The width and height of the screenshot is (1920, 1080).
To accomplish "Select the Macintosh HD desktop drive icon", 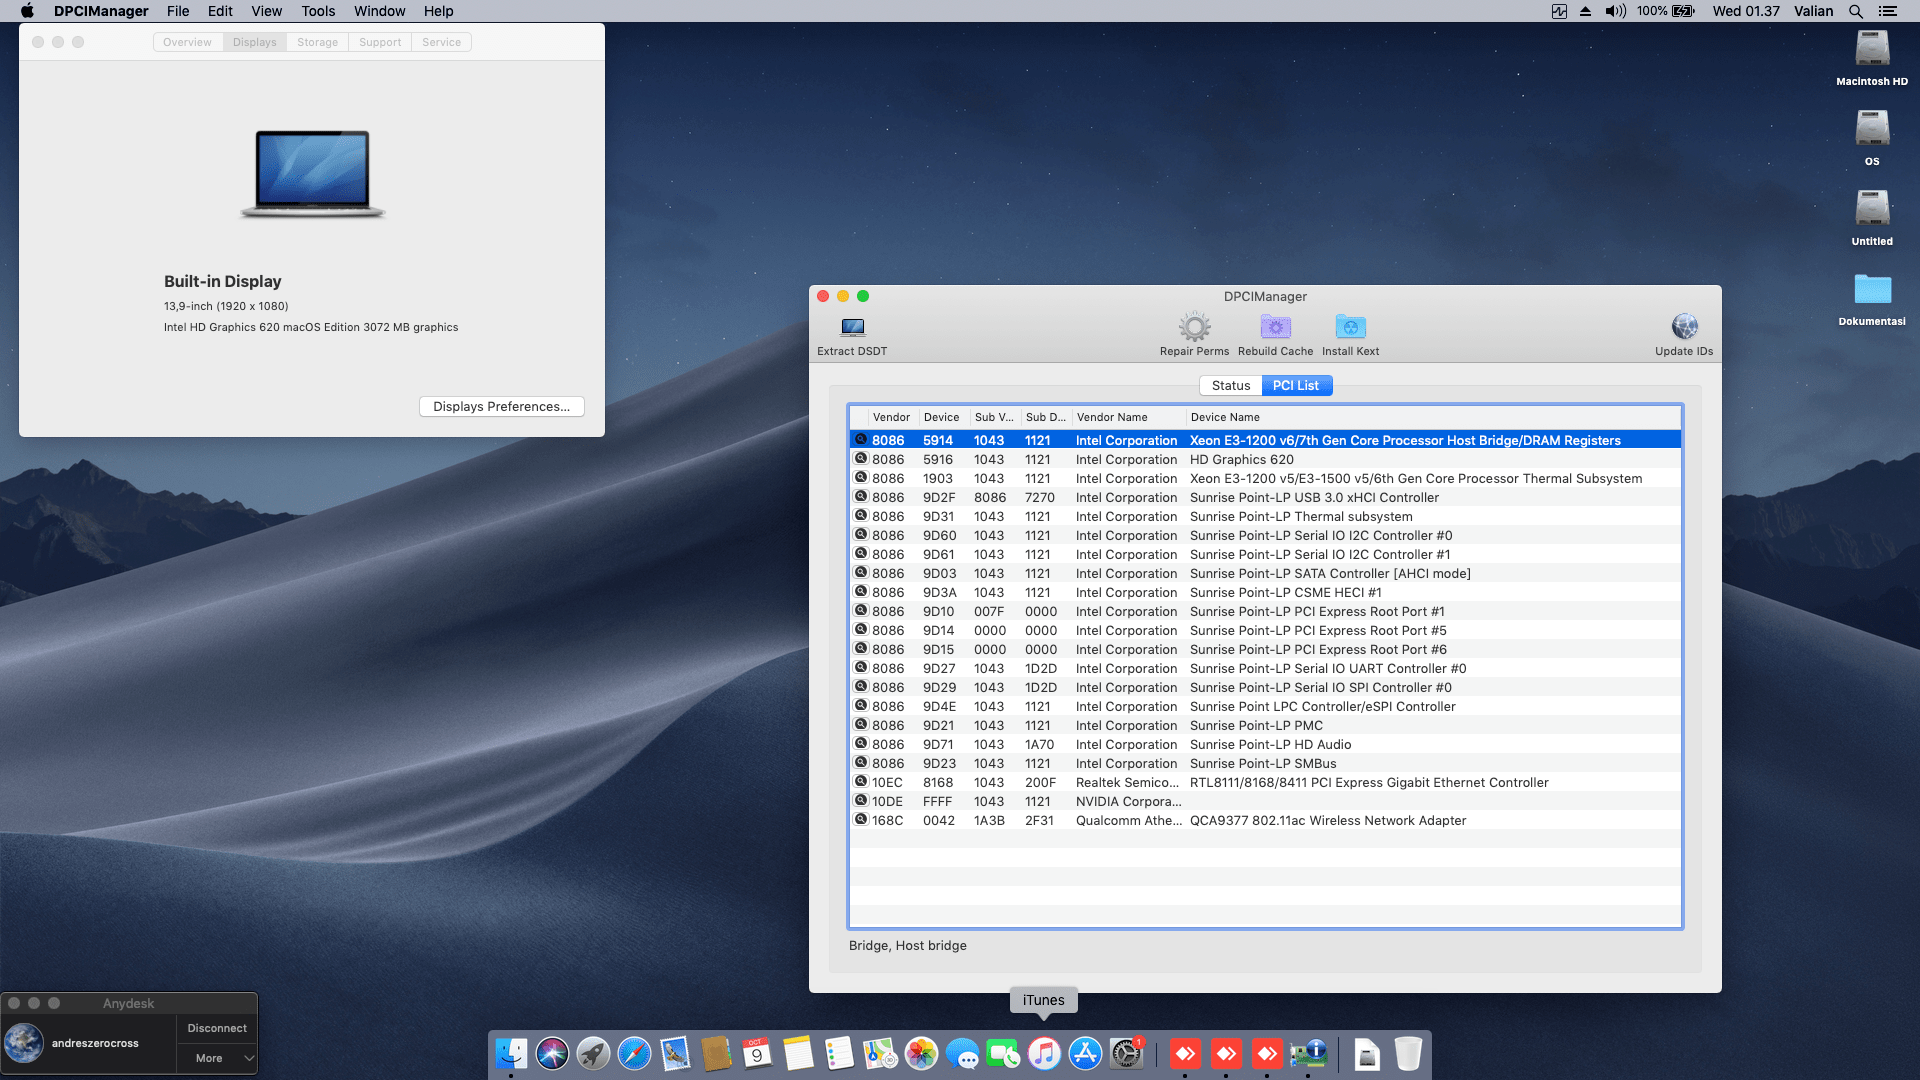I will pyautogui.click(x=1872, y=48).
